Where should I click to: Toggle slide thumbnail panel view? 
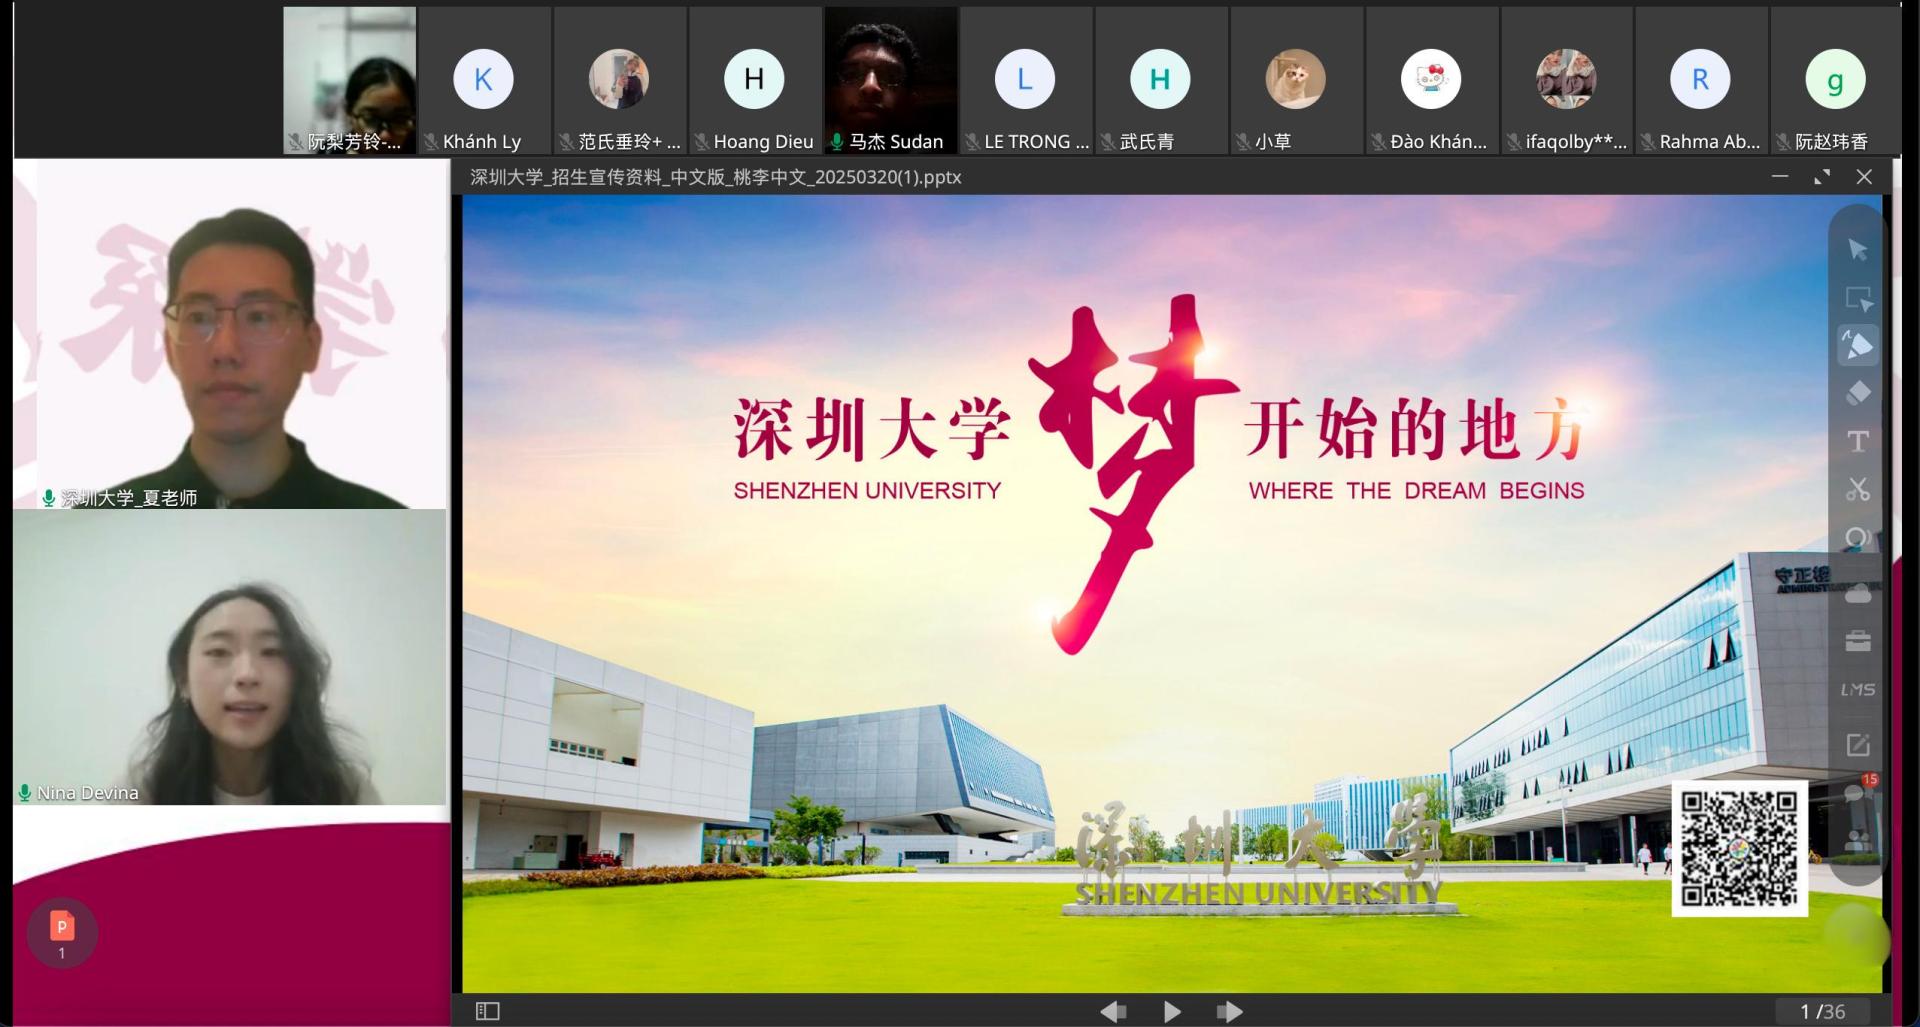click(487, 1011)
